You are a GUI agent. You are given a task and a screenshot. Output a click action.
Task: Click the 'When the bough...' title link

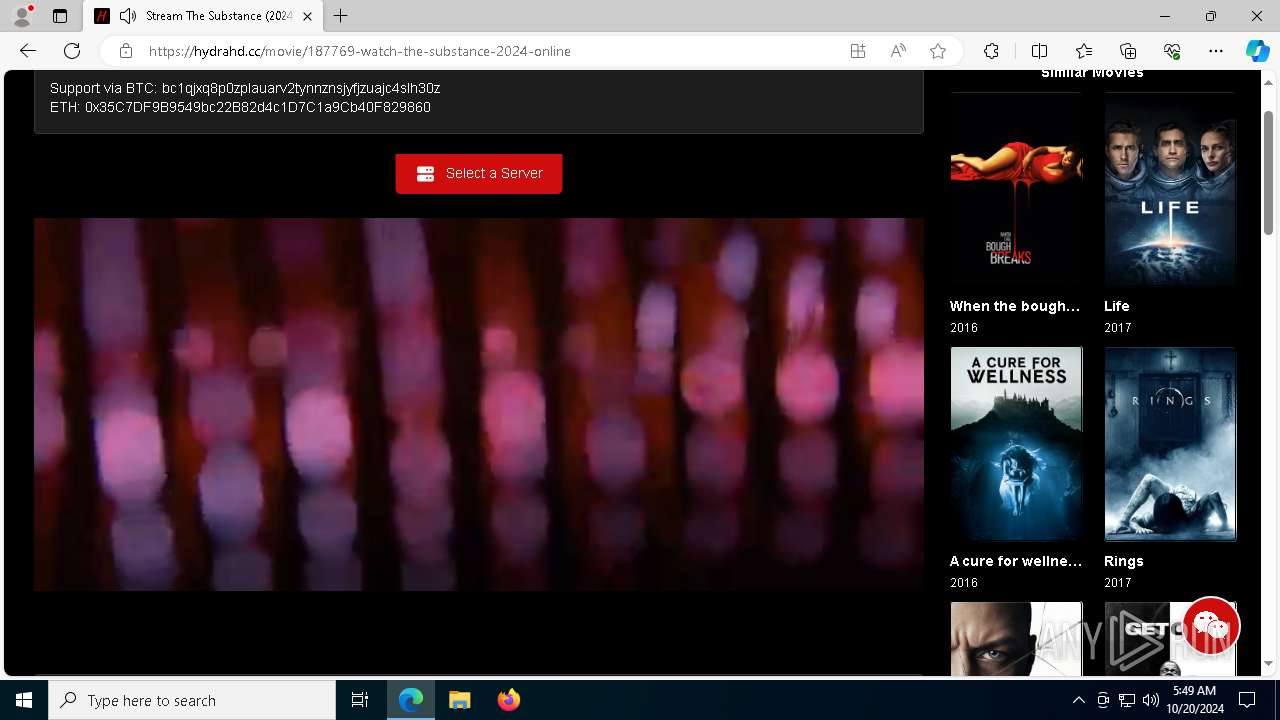click(1015, 306)
